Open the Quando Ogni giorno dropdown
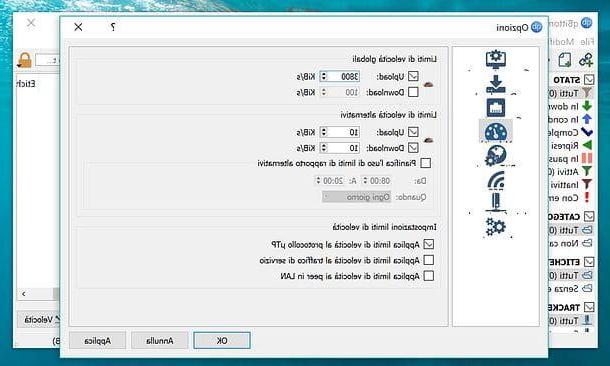 coord(356,197)
